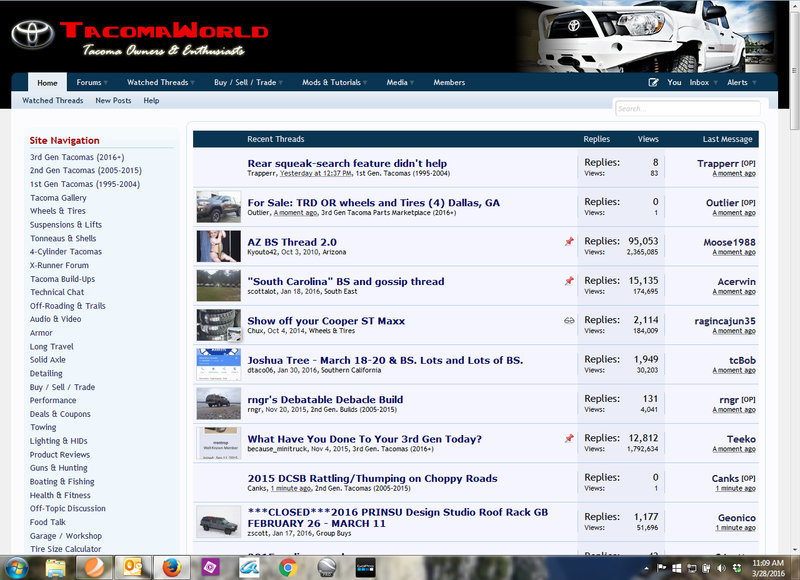The height and width of the screenshot is (580, 800).
Task: Click the volume speaker icon in system tray
Action: click(x=721, y=568)
